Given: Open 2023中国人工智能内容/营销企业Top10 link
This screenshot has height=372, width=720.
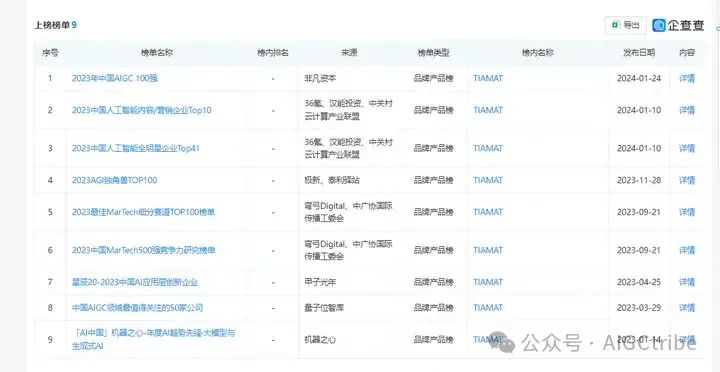Looking at the screenshot, I should tap(141, 110).
